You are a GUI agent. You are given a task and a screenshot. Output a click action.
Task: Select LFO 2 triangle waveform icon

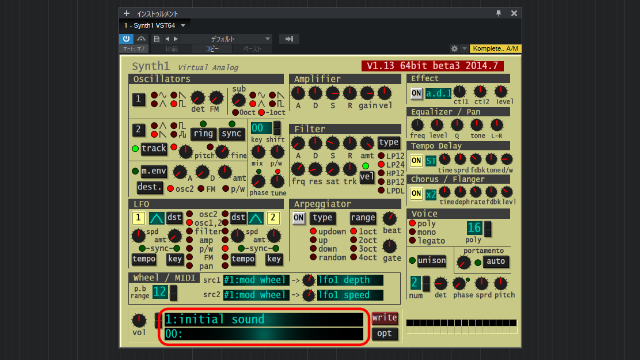click(256, 218)
